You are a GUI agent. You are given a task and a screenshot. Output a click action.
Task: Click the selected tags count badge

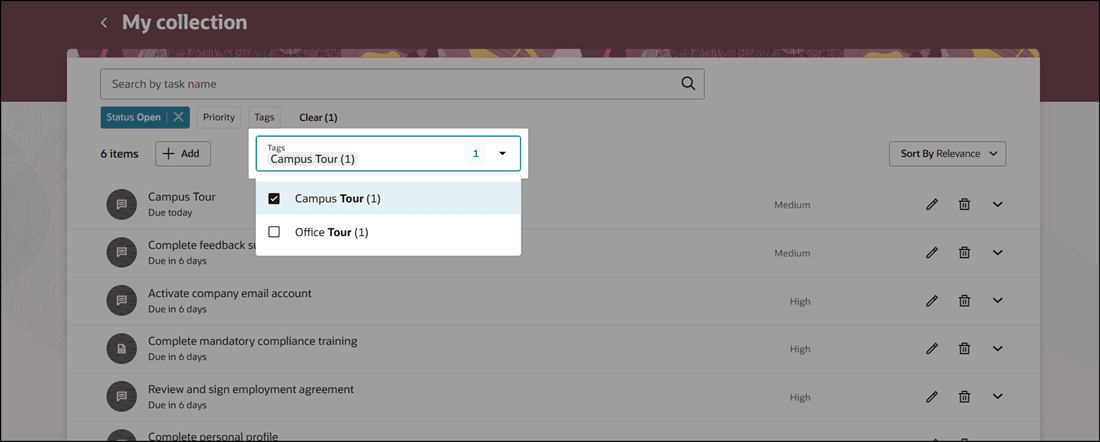click(x=476, y=154)
